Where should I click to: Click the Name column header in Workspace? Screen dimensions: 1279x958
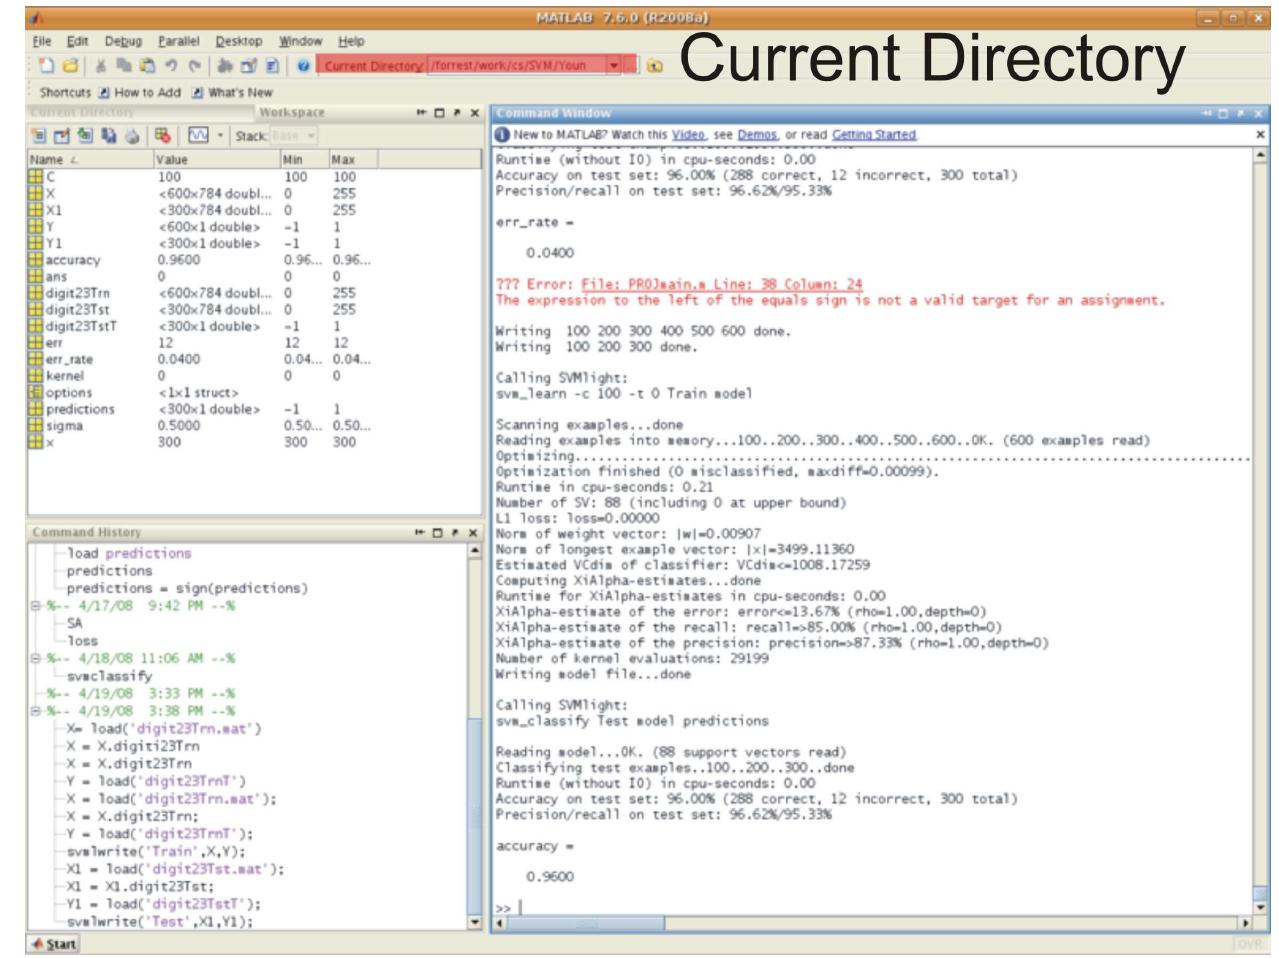tap(90, 159)
